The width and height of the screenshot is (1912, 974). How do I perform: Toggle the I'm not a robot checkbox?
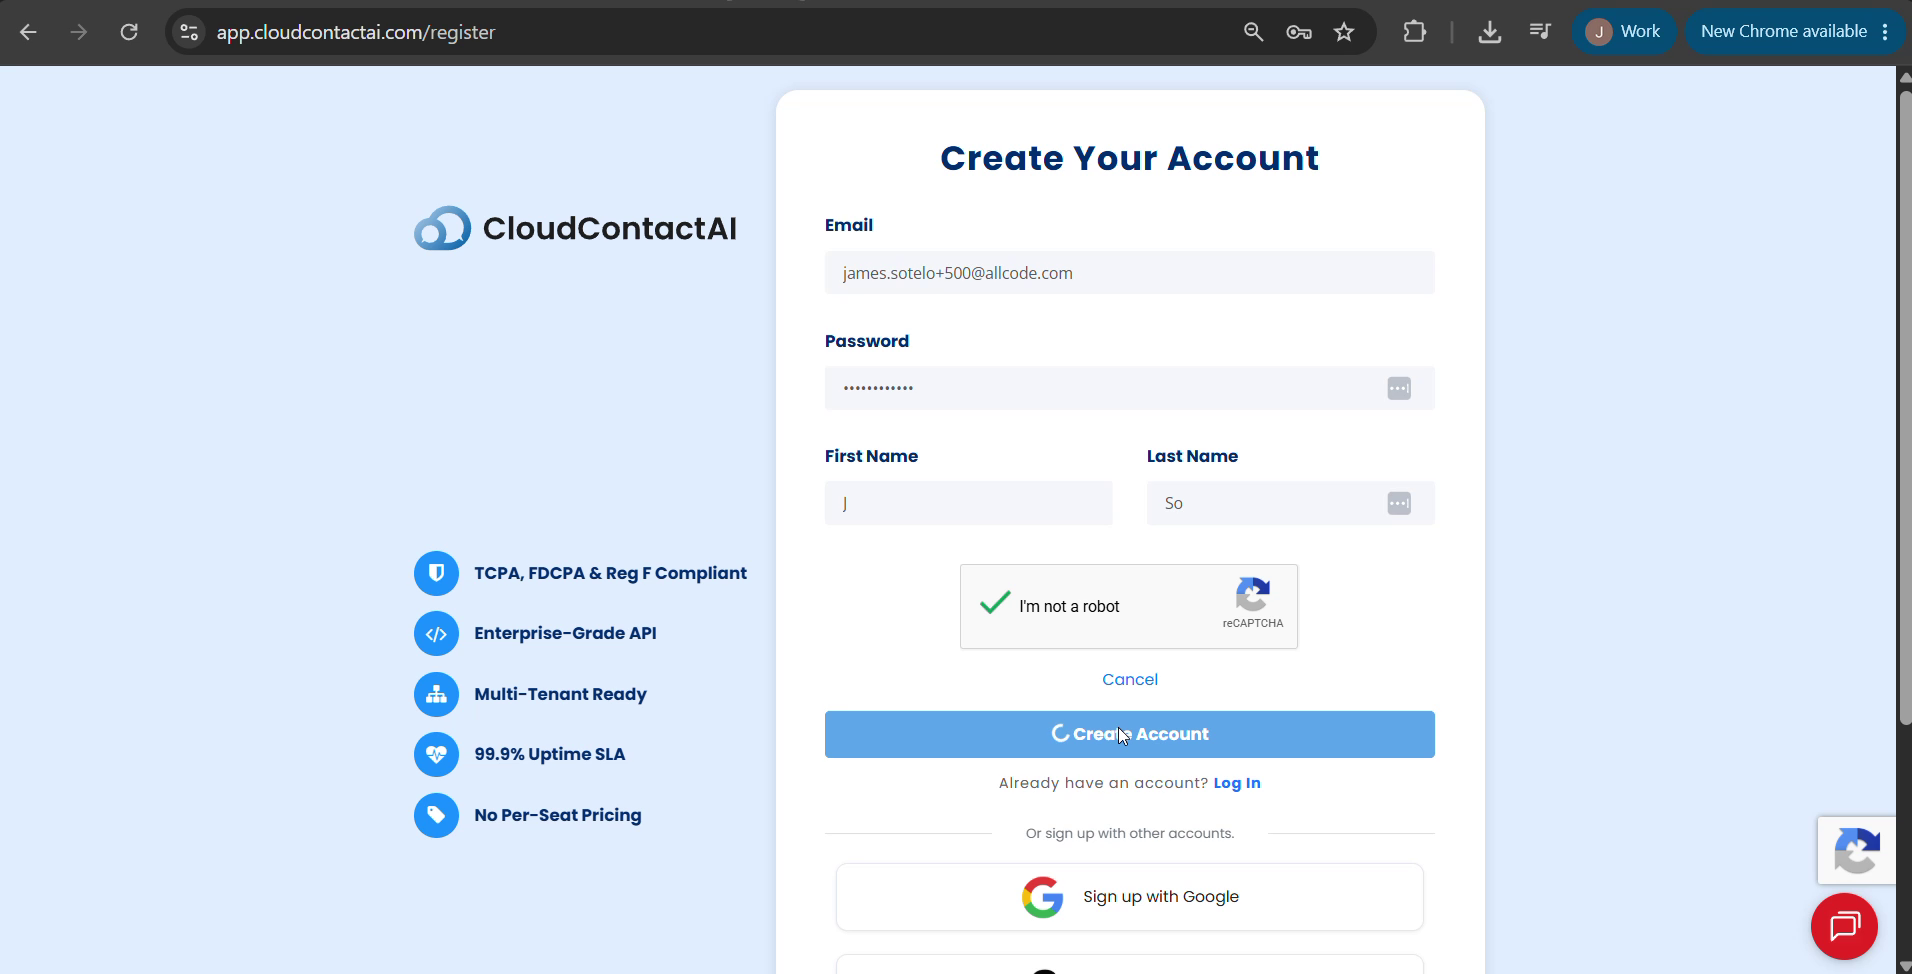(x=995, y=604)
